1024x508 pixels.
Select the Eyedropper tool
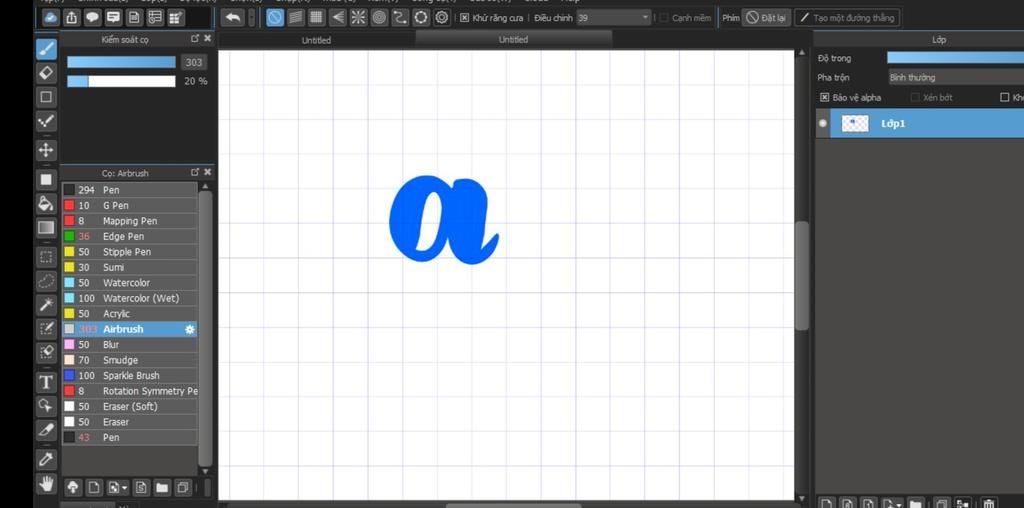coord(46,459)
